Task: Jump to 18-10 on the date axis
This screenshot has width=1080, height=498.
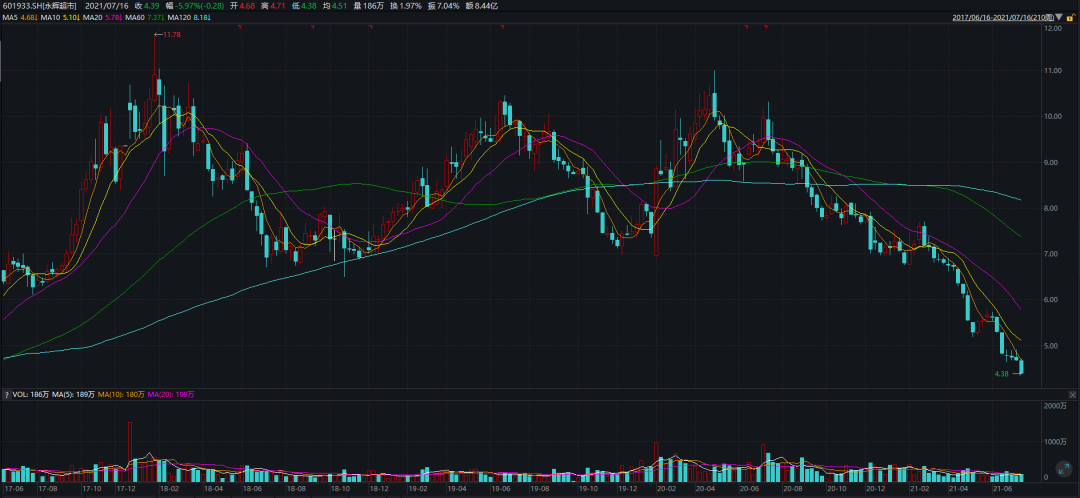Action: tap(340, 488)
